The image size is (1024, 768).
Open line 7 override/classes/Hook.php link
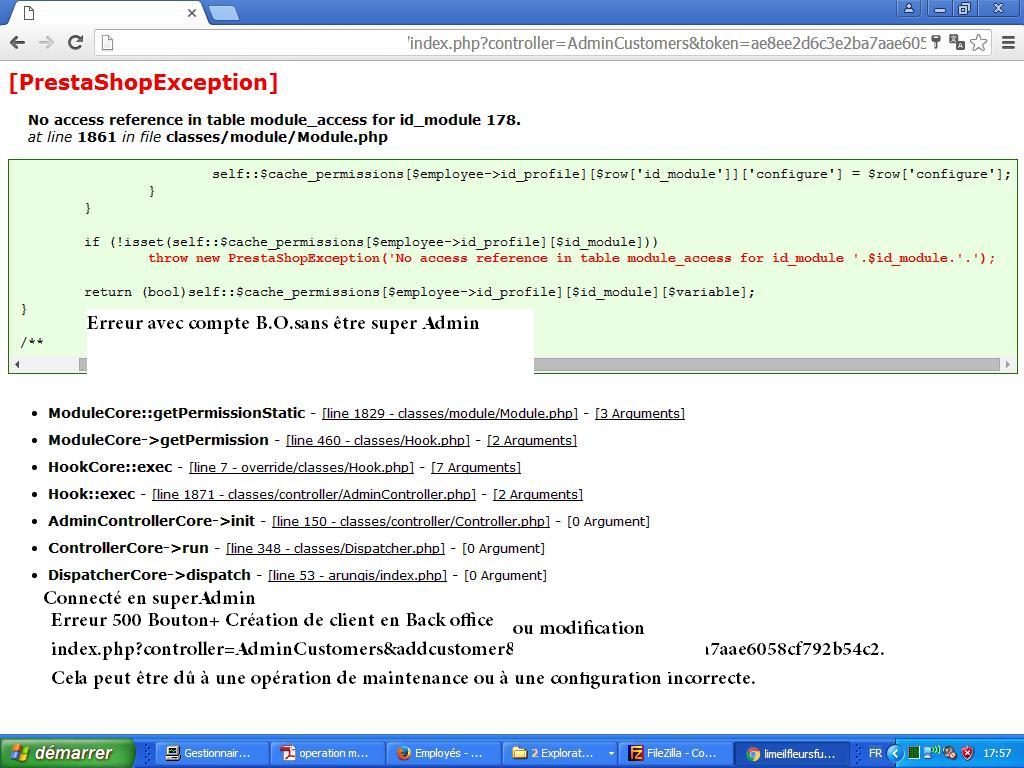[x=301, y=468]
